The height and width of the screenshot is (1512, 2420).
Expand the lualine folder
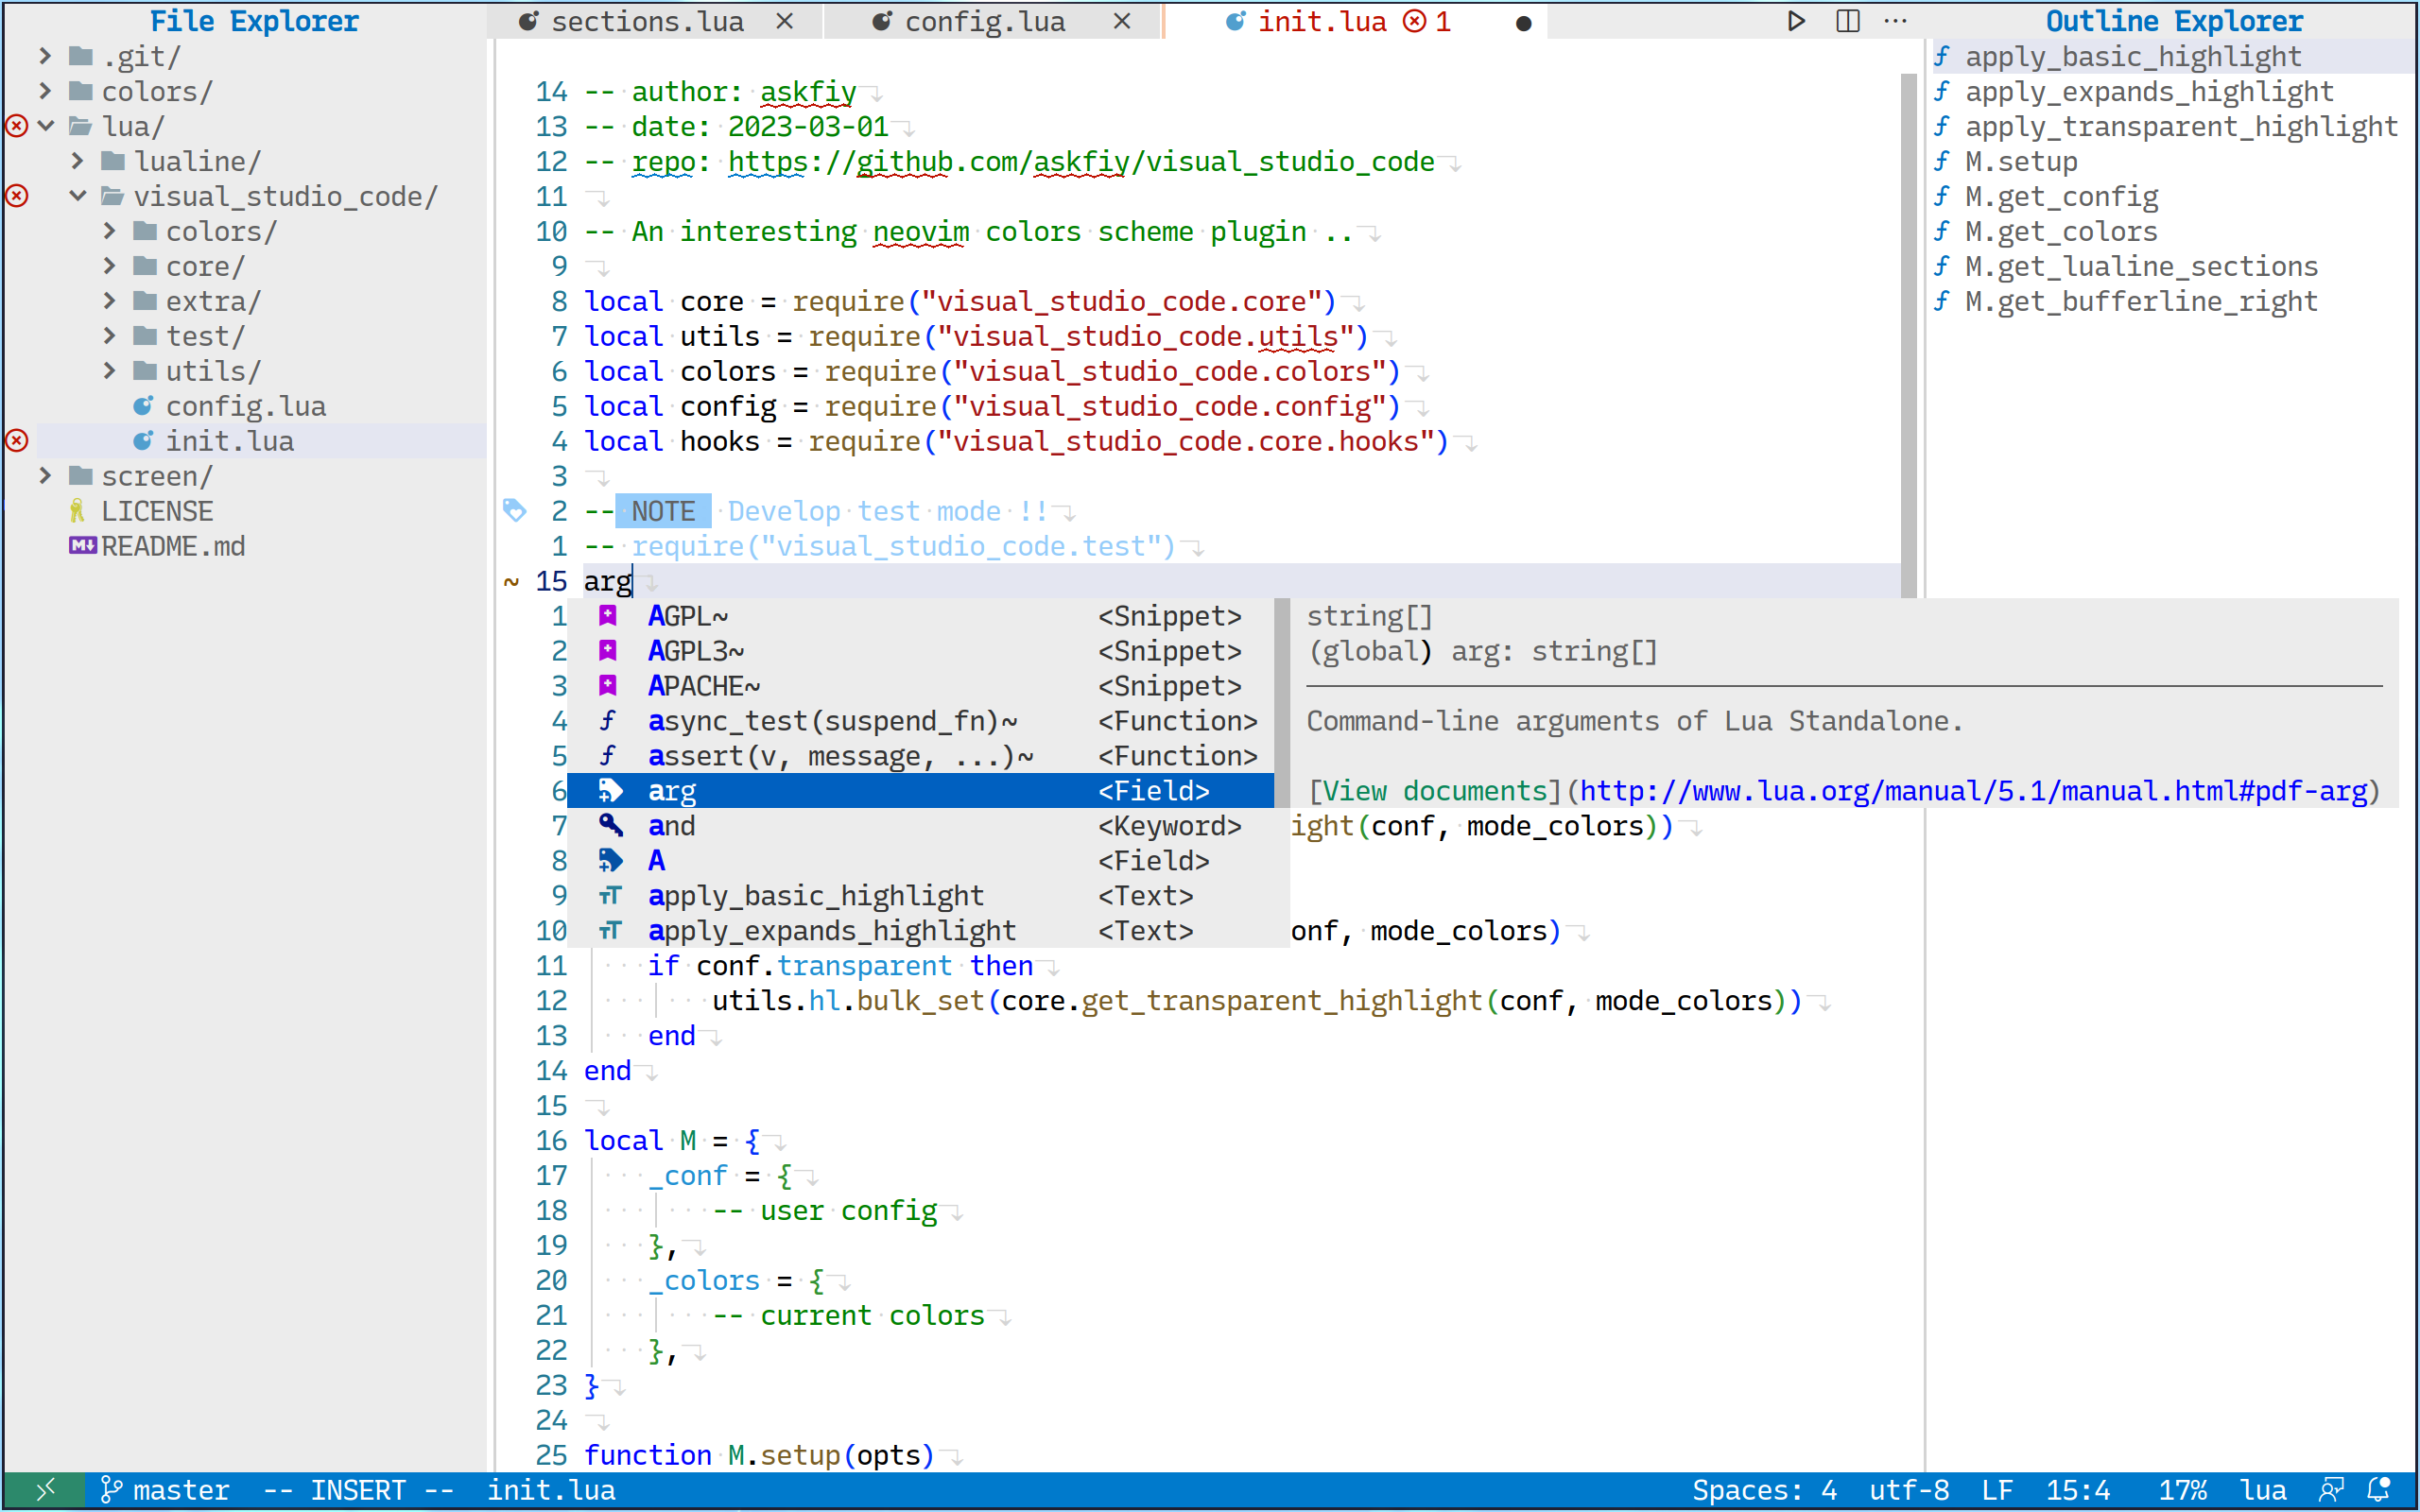(78, 161)
